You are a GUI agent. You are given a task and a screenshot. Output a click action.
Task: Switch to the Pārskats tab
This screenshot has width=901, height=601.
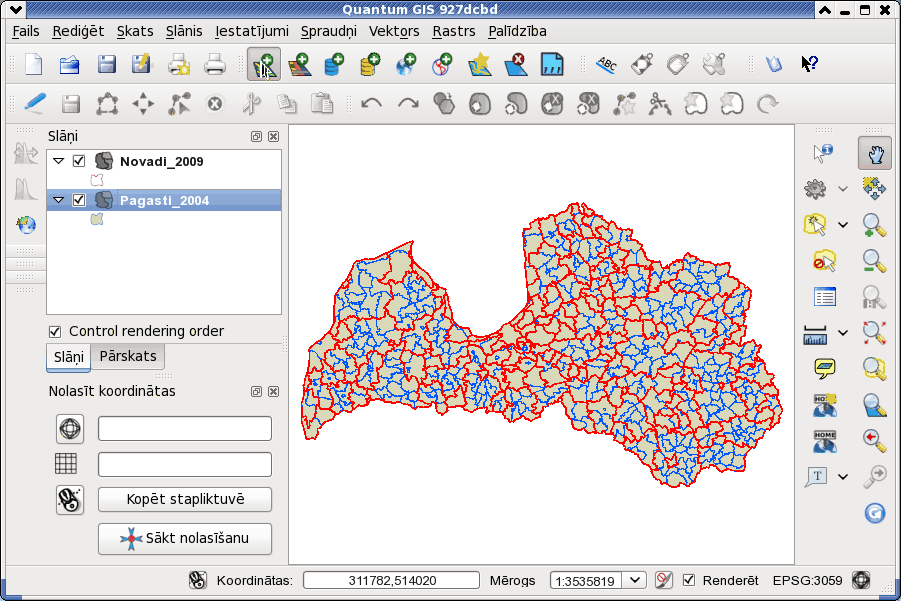(x=128, y=356)
